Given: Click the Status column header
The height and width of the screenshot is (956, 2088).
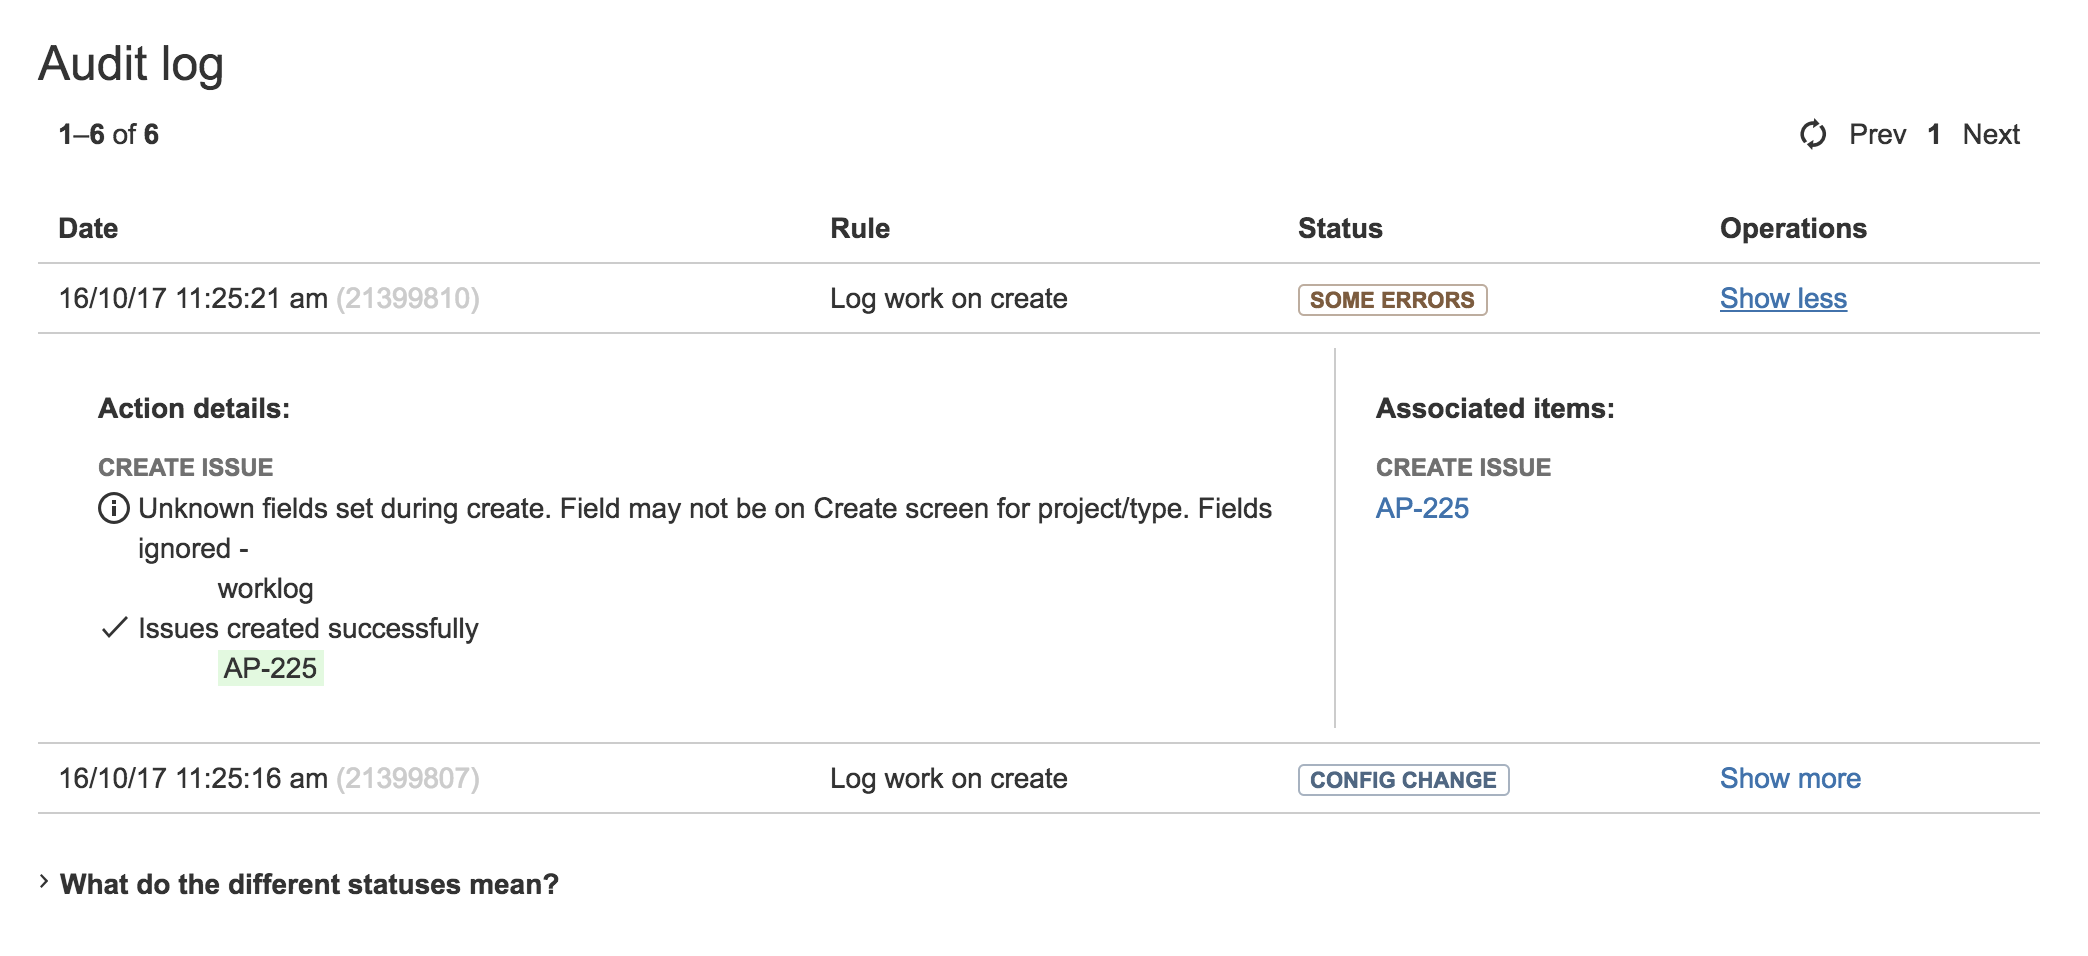Looking at the screenshot, I should point(1340,229).
